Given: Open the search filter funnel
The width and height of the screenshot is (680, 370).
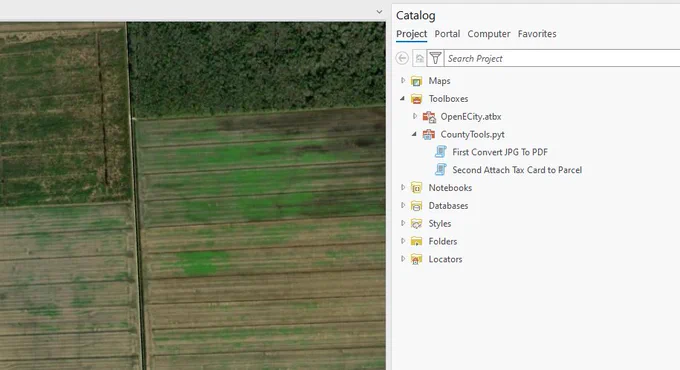Looking at the screenshot, I should pyautogui.click(x=435, y=58).
